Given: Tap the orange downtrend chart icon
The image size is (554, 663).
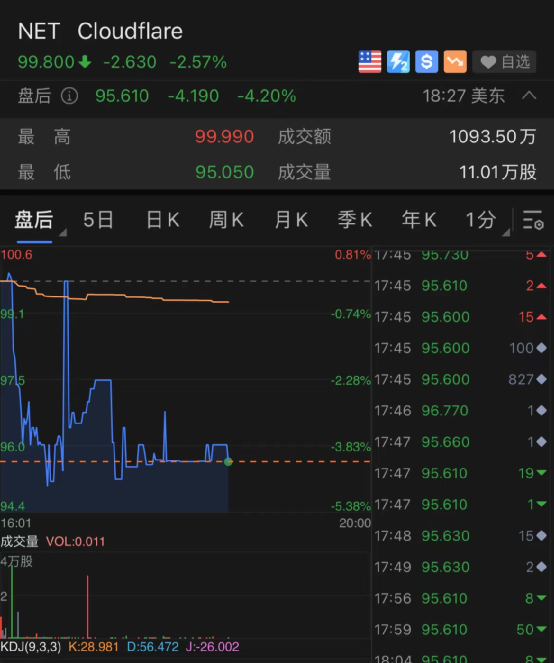Looking at the screenshot, I should point(455,62).
